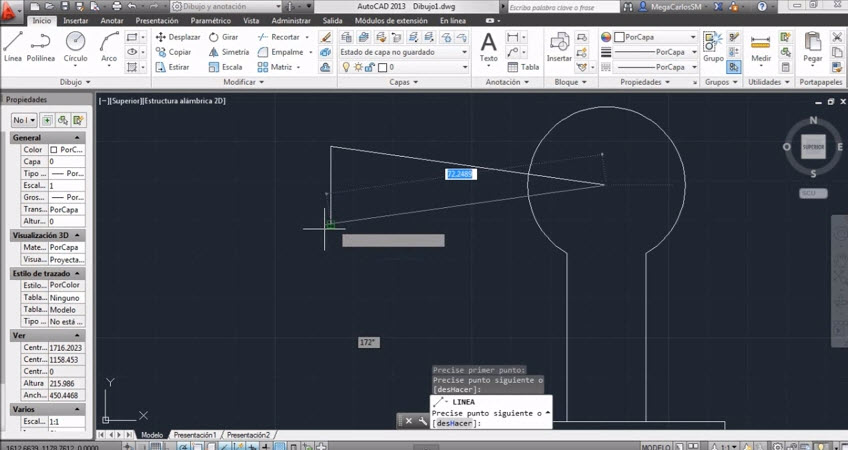Click the Altura value 215.986
The width and height of the screenshot is (848, 450).
click(x=67, y=383)
